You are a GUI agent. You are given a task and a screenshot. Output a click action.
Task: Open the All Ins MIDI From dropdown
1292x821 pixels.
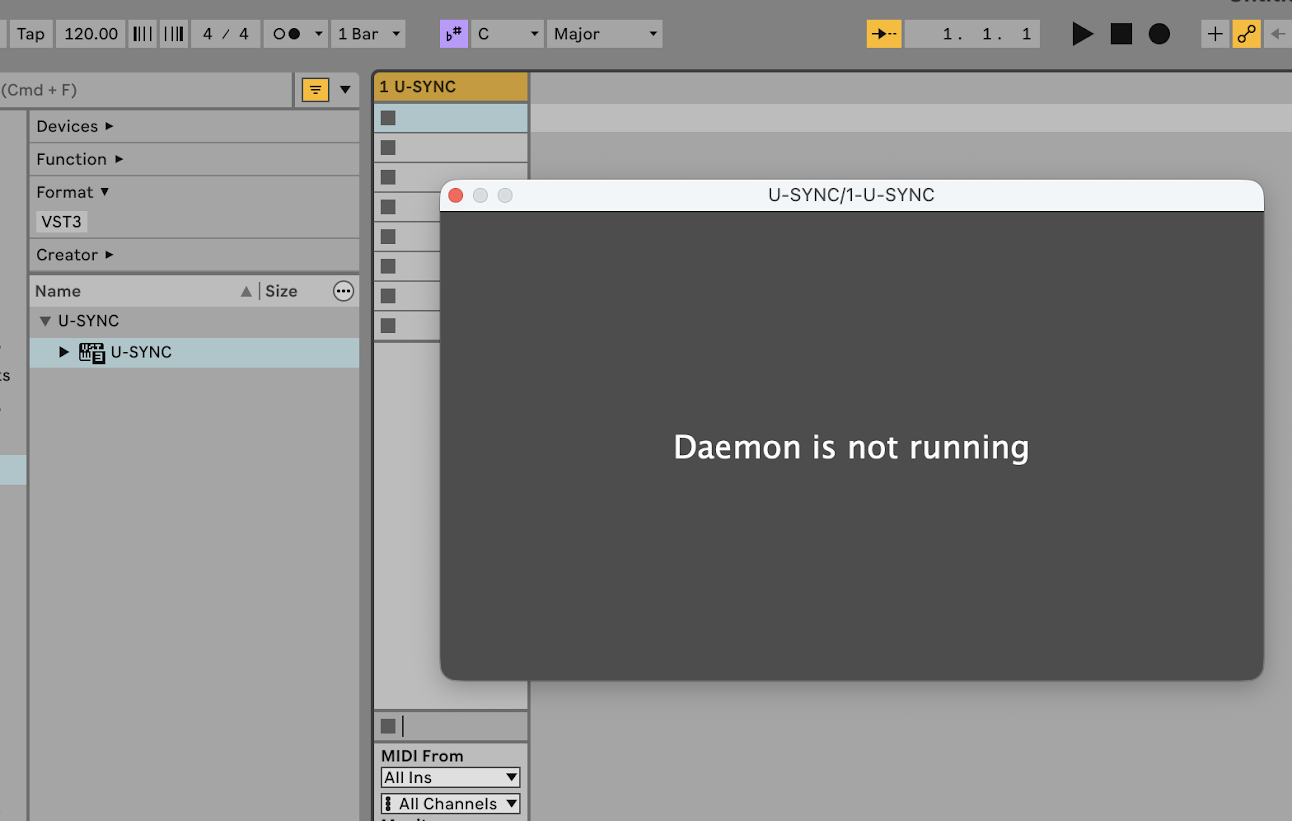click(450, 777)
